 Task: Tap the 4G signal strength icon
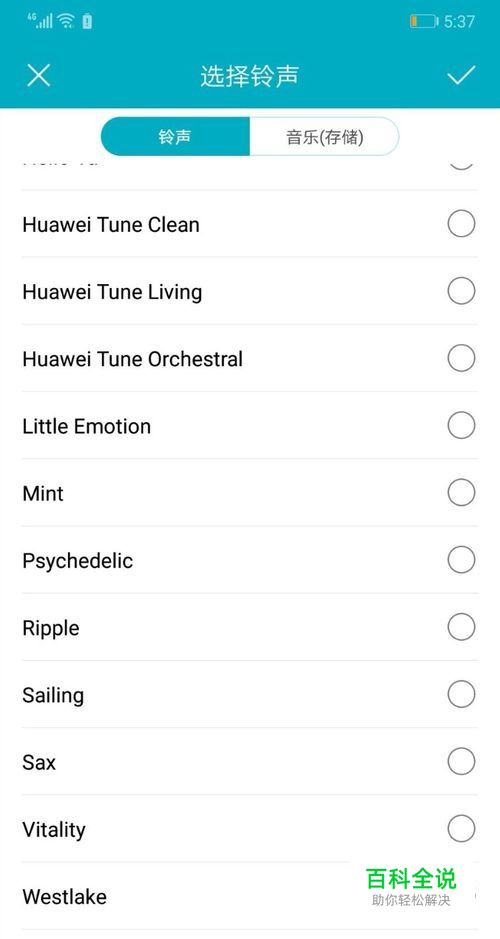[40, 20]
